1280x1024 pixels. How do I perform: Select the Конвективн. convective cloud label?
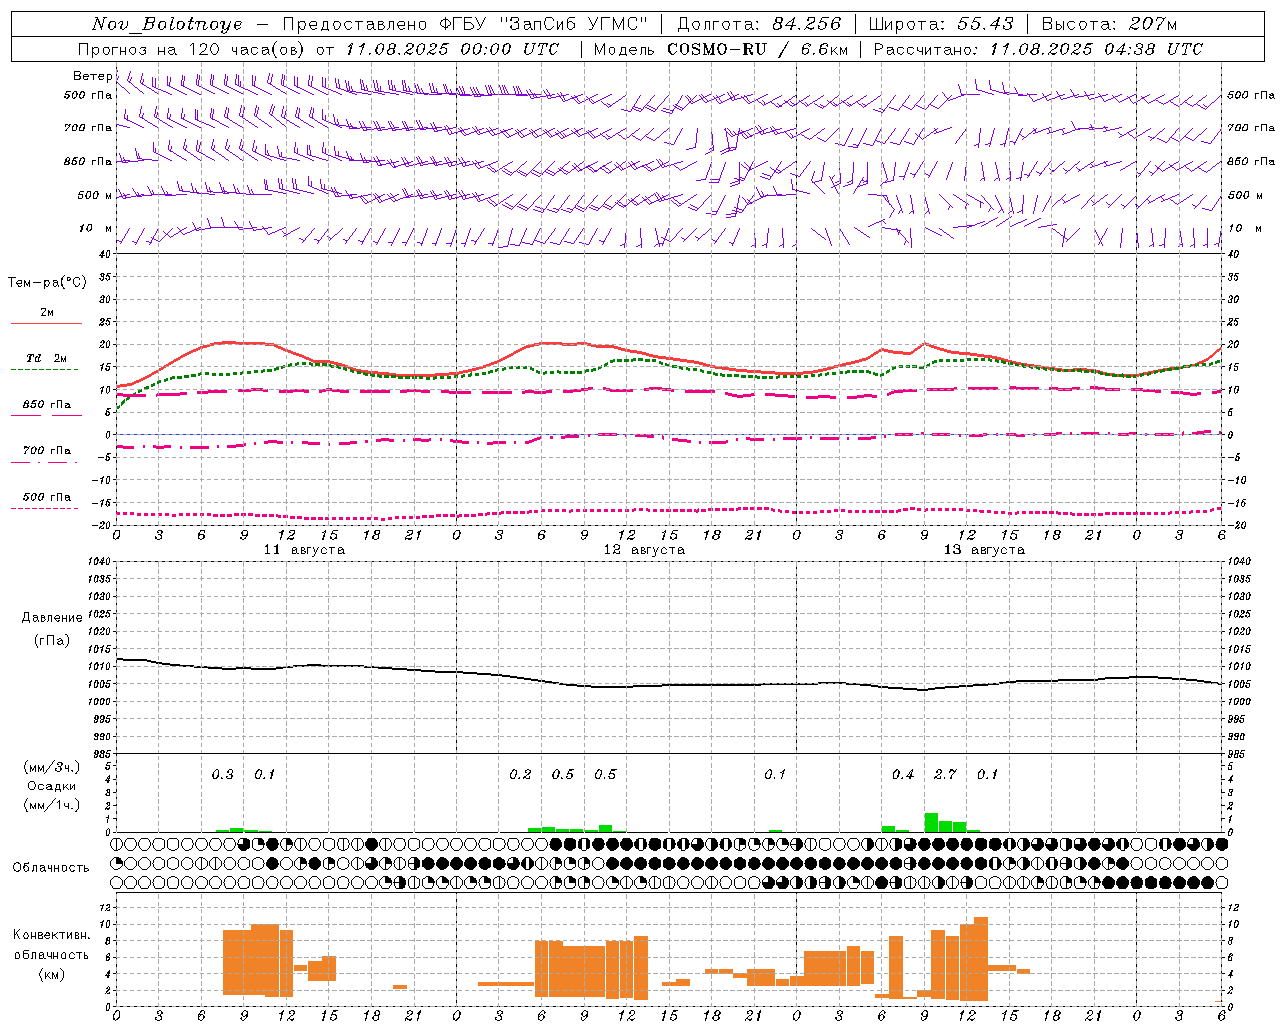52,935
